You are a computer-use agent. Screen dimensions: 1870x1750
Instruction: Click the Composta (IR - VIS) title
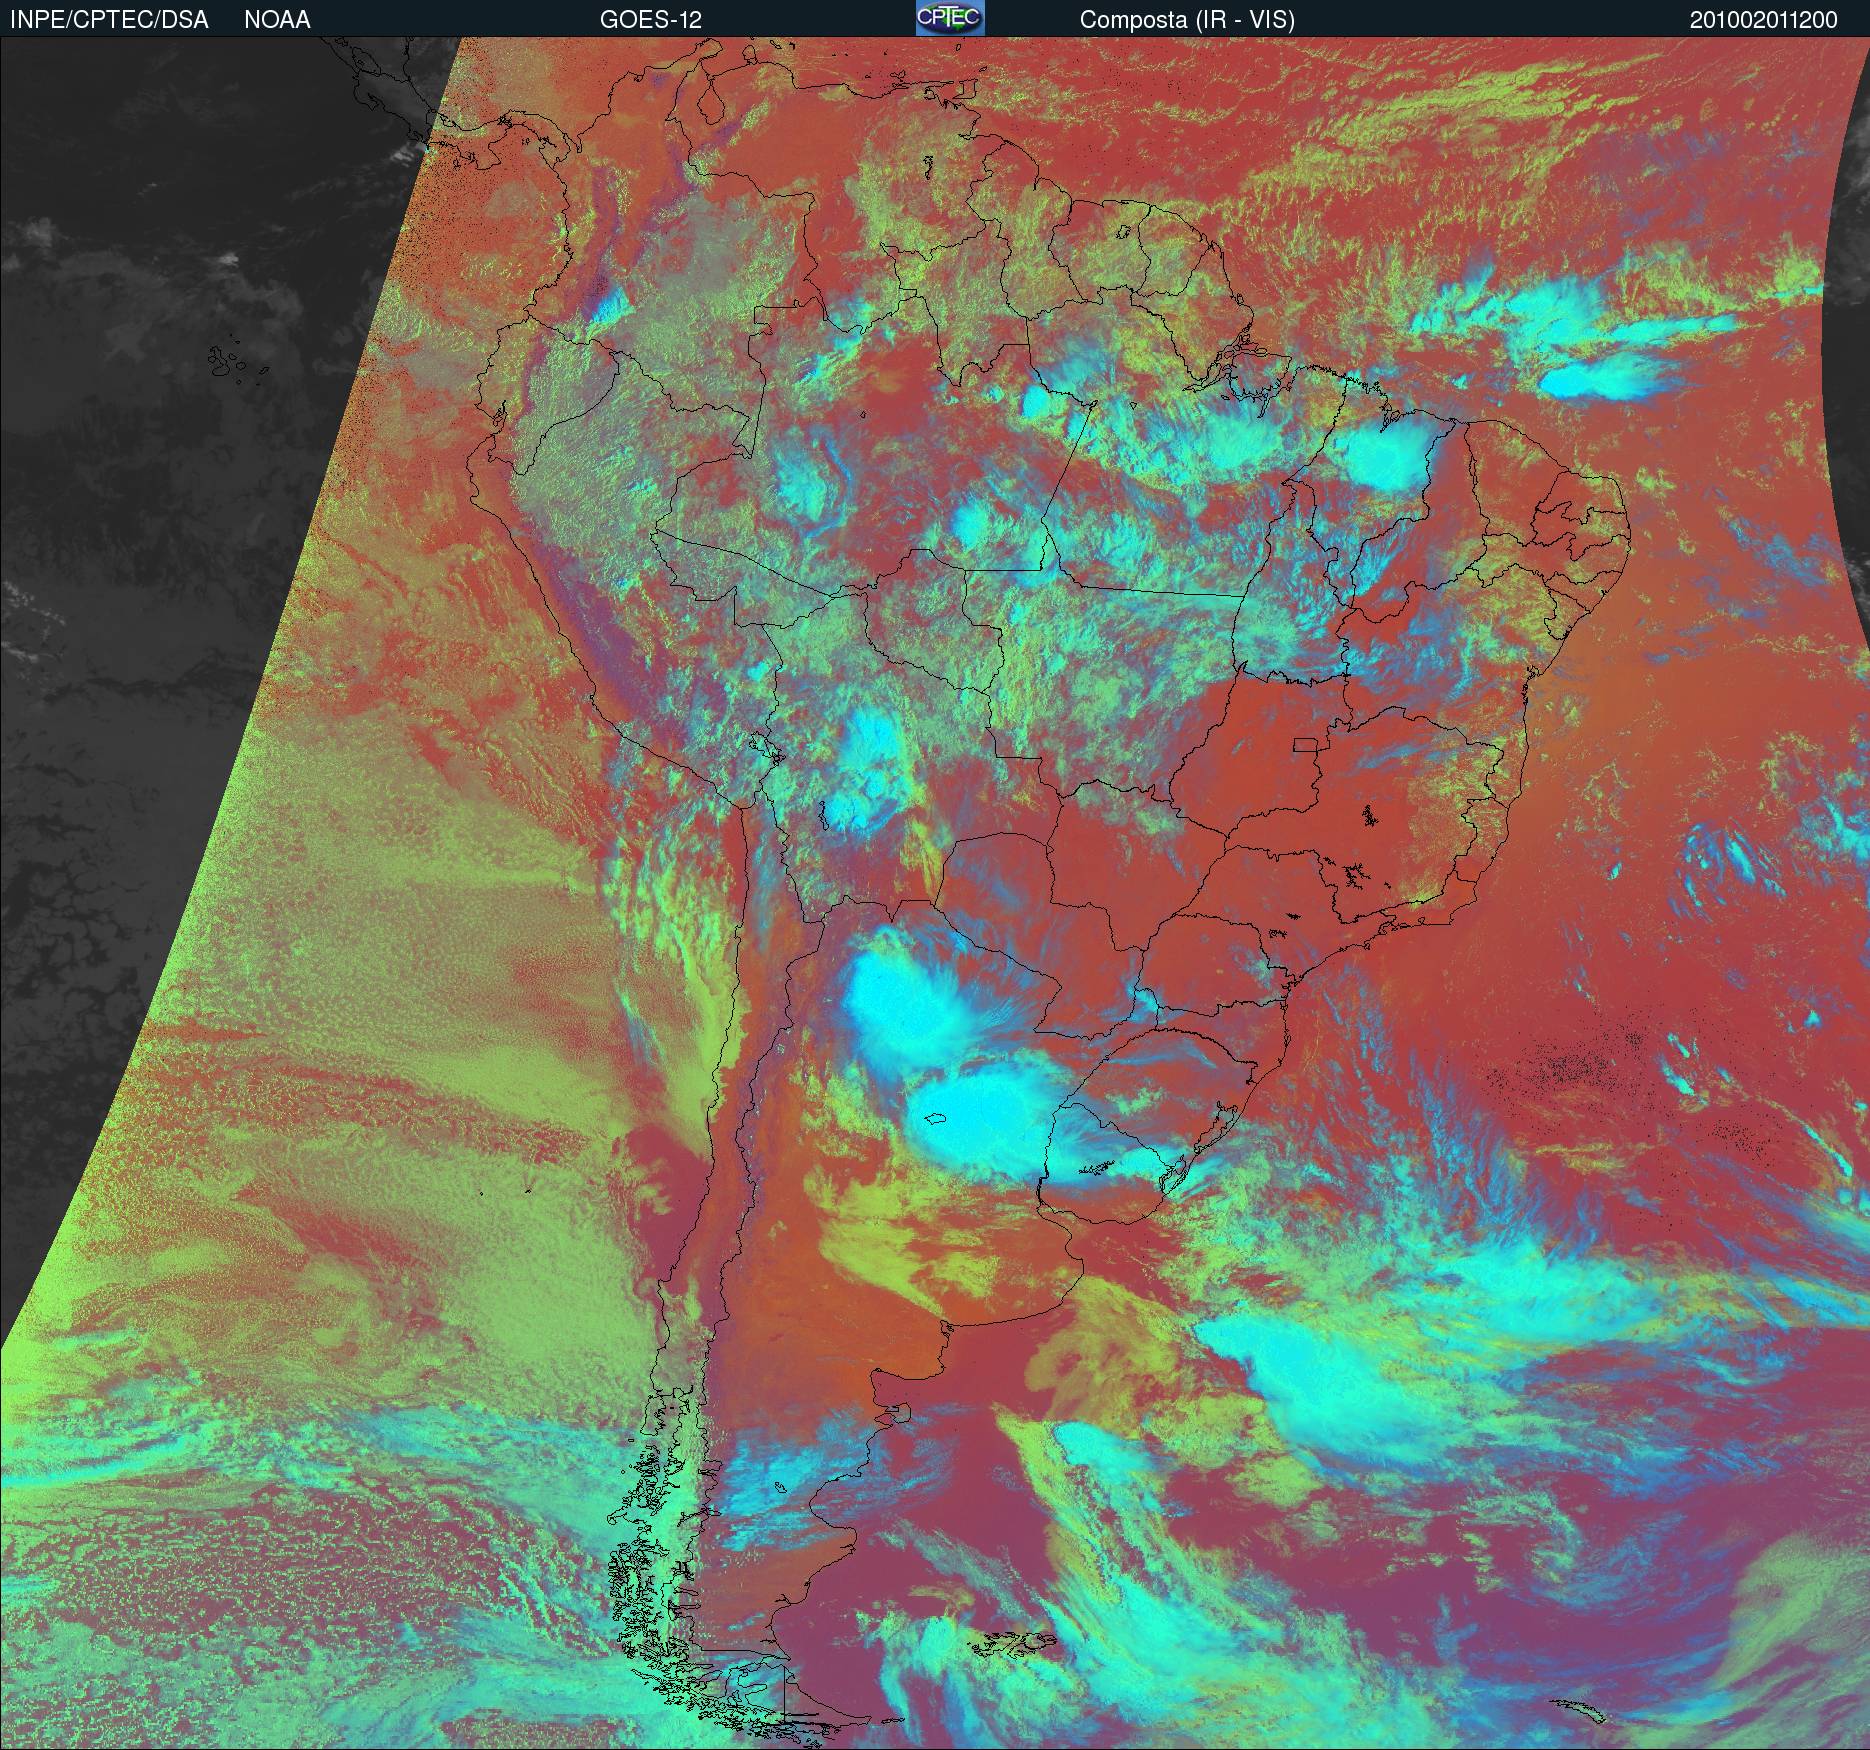pyautogui.click(x=1187, y=20)
